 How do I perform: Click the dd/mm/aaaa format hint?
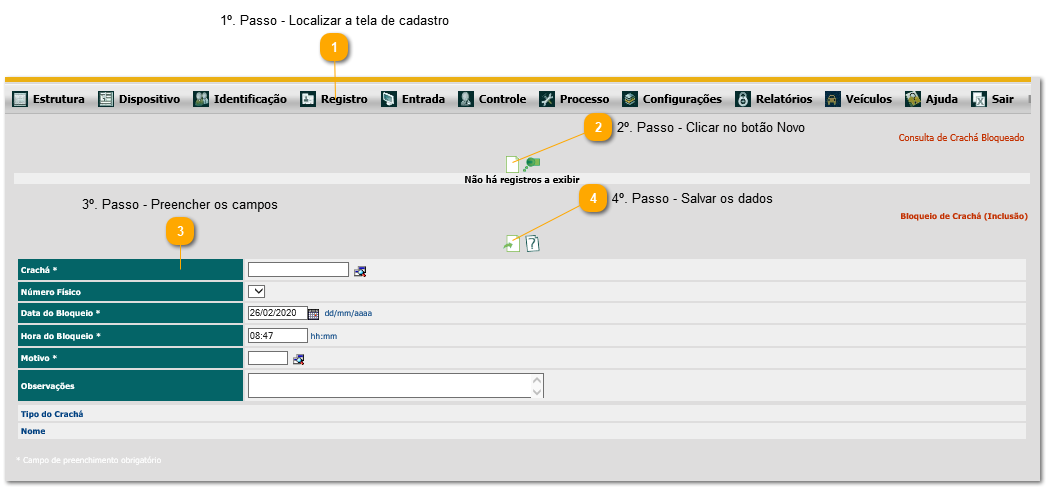(x=348, y=313)
